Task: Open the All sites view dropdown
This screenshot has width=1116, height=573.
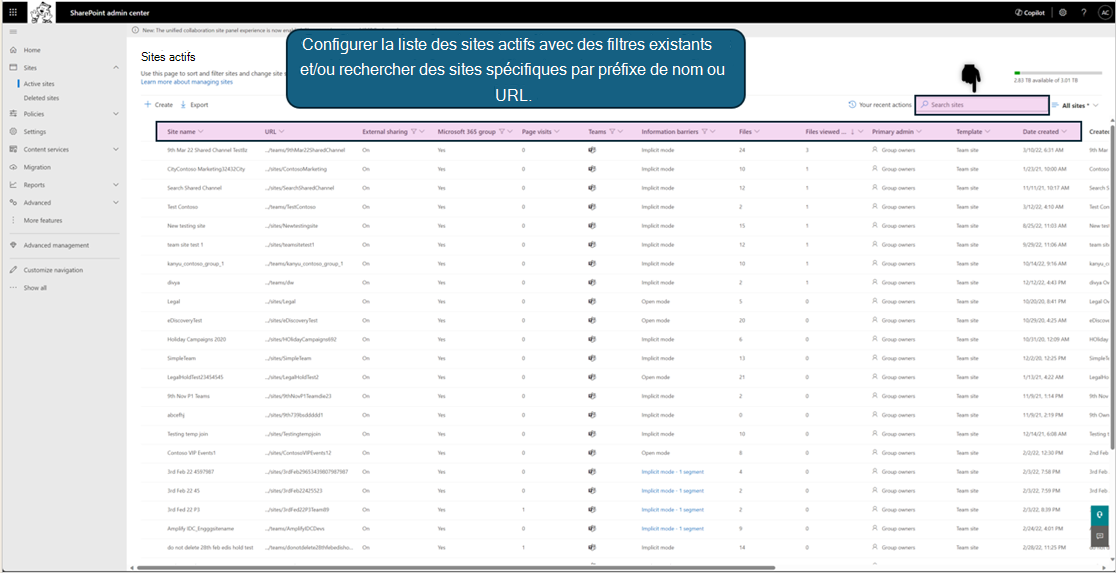Action: click(x=1075, y=105)
